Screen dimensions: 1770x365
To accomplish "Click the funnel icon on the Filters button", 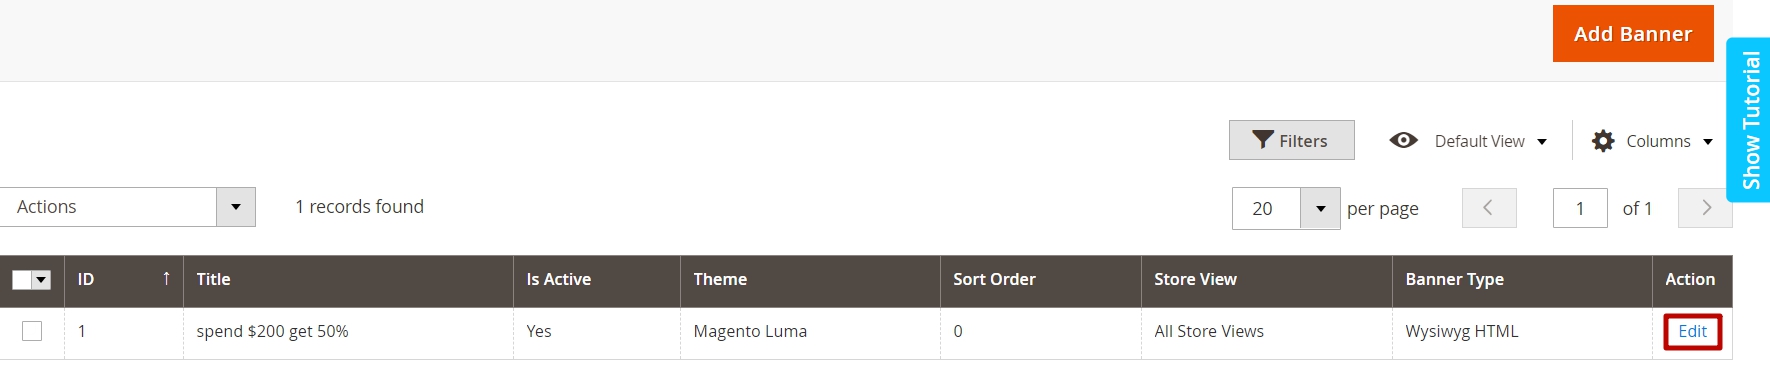I will point(1263,140).
